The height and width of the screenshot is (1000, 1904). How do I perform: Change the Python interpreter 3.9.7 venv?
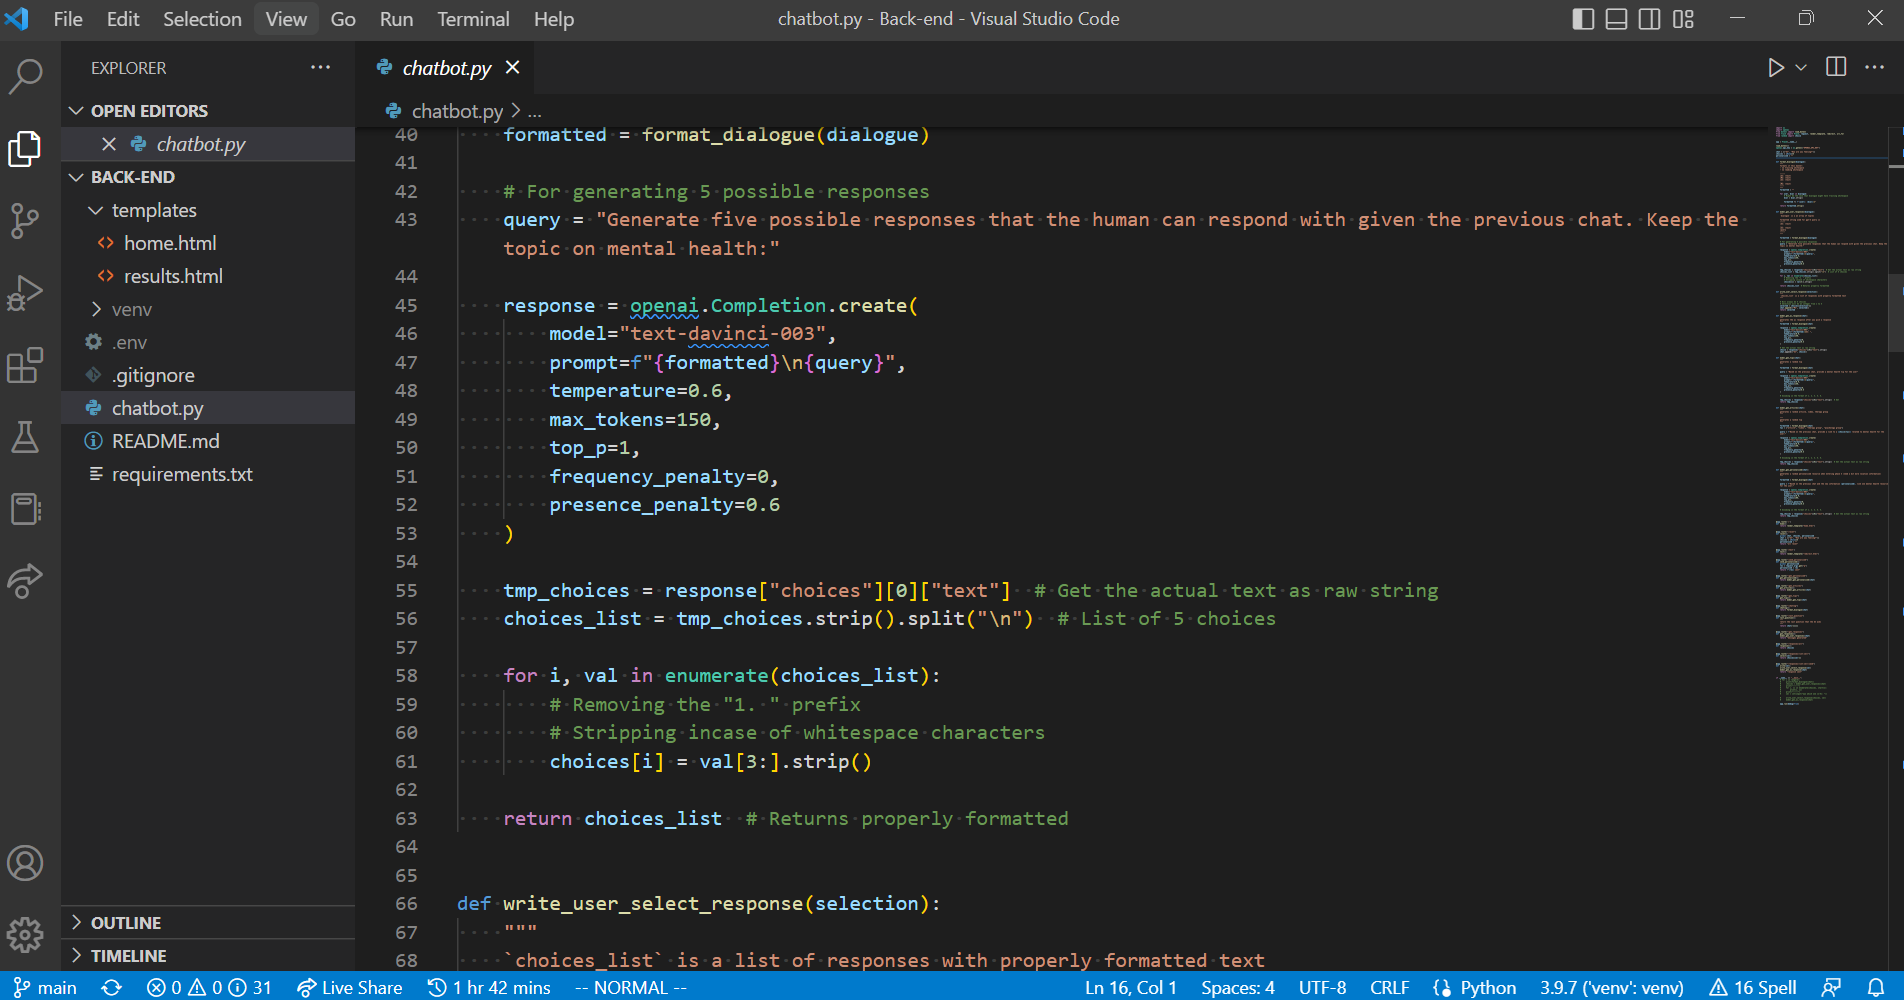coord(1612,987)
